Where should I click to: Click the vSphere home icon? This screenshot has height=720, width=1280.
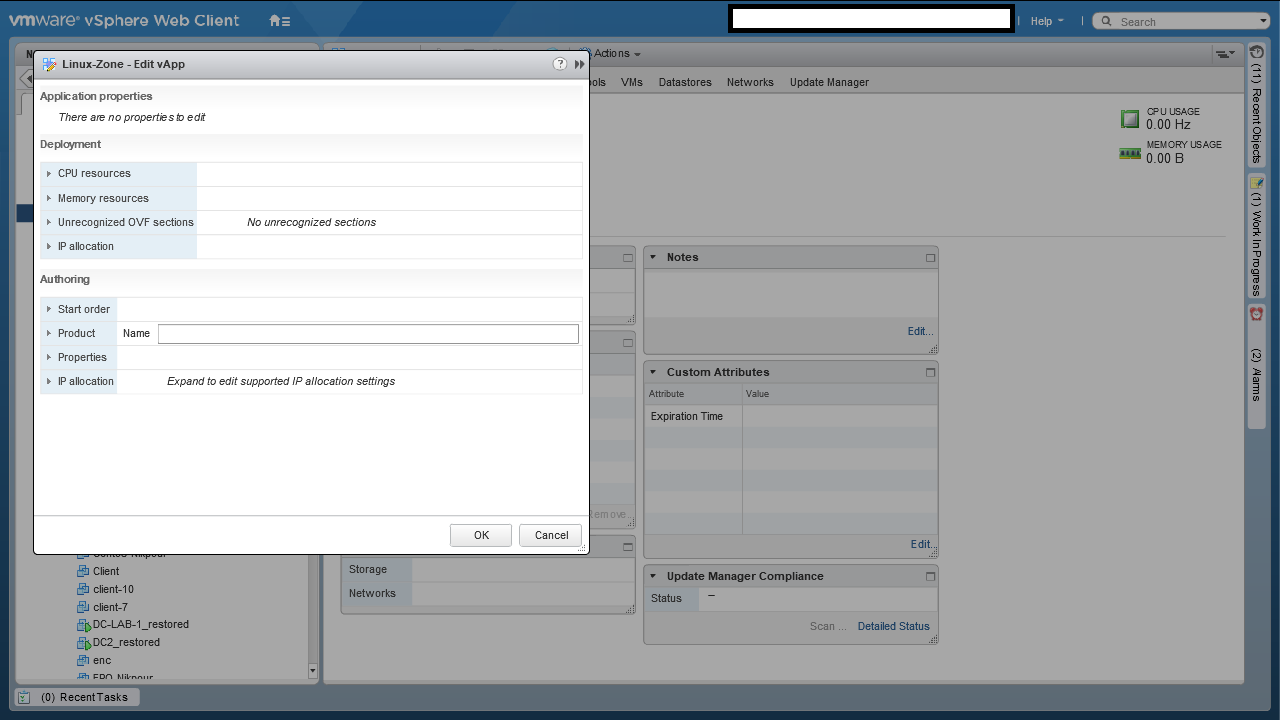point(279,21)
